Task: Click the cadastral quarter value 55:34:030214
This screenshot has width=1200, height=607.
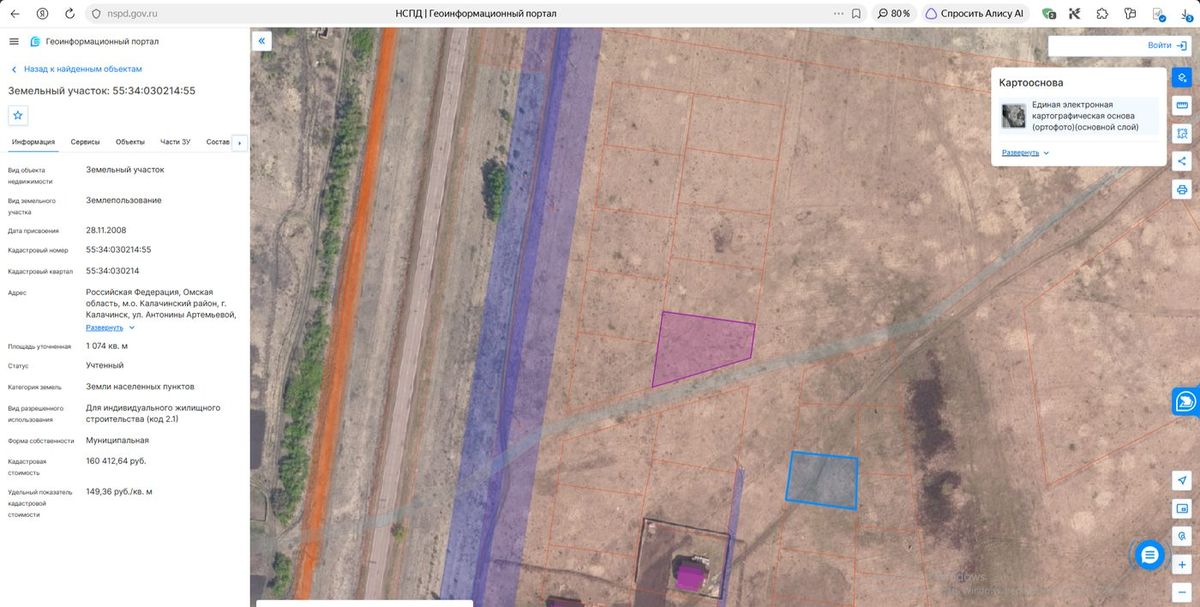Action: [113, 271]
